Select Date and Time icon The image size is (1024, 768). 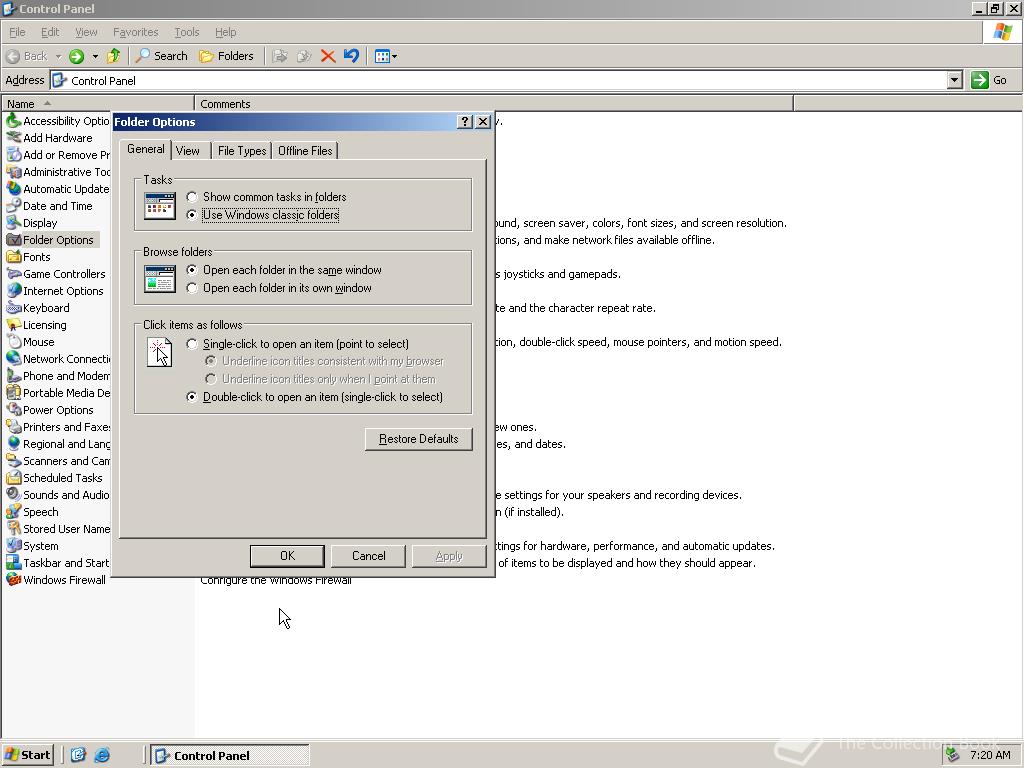[14, 206]
